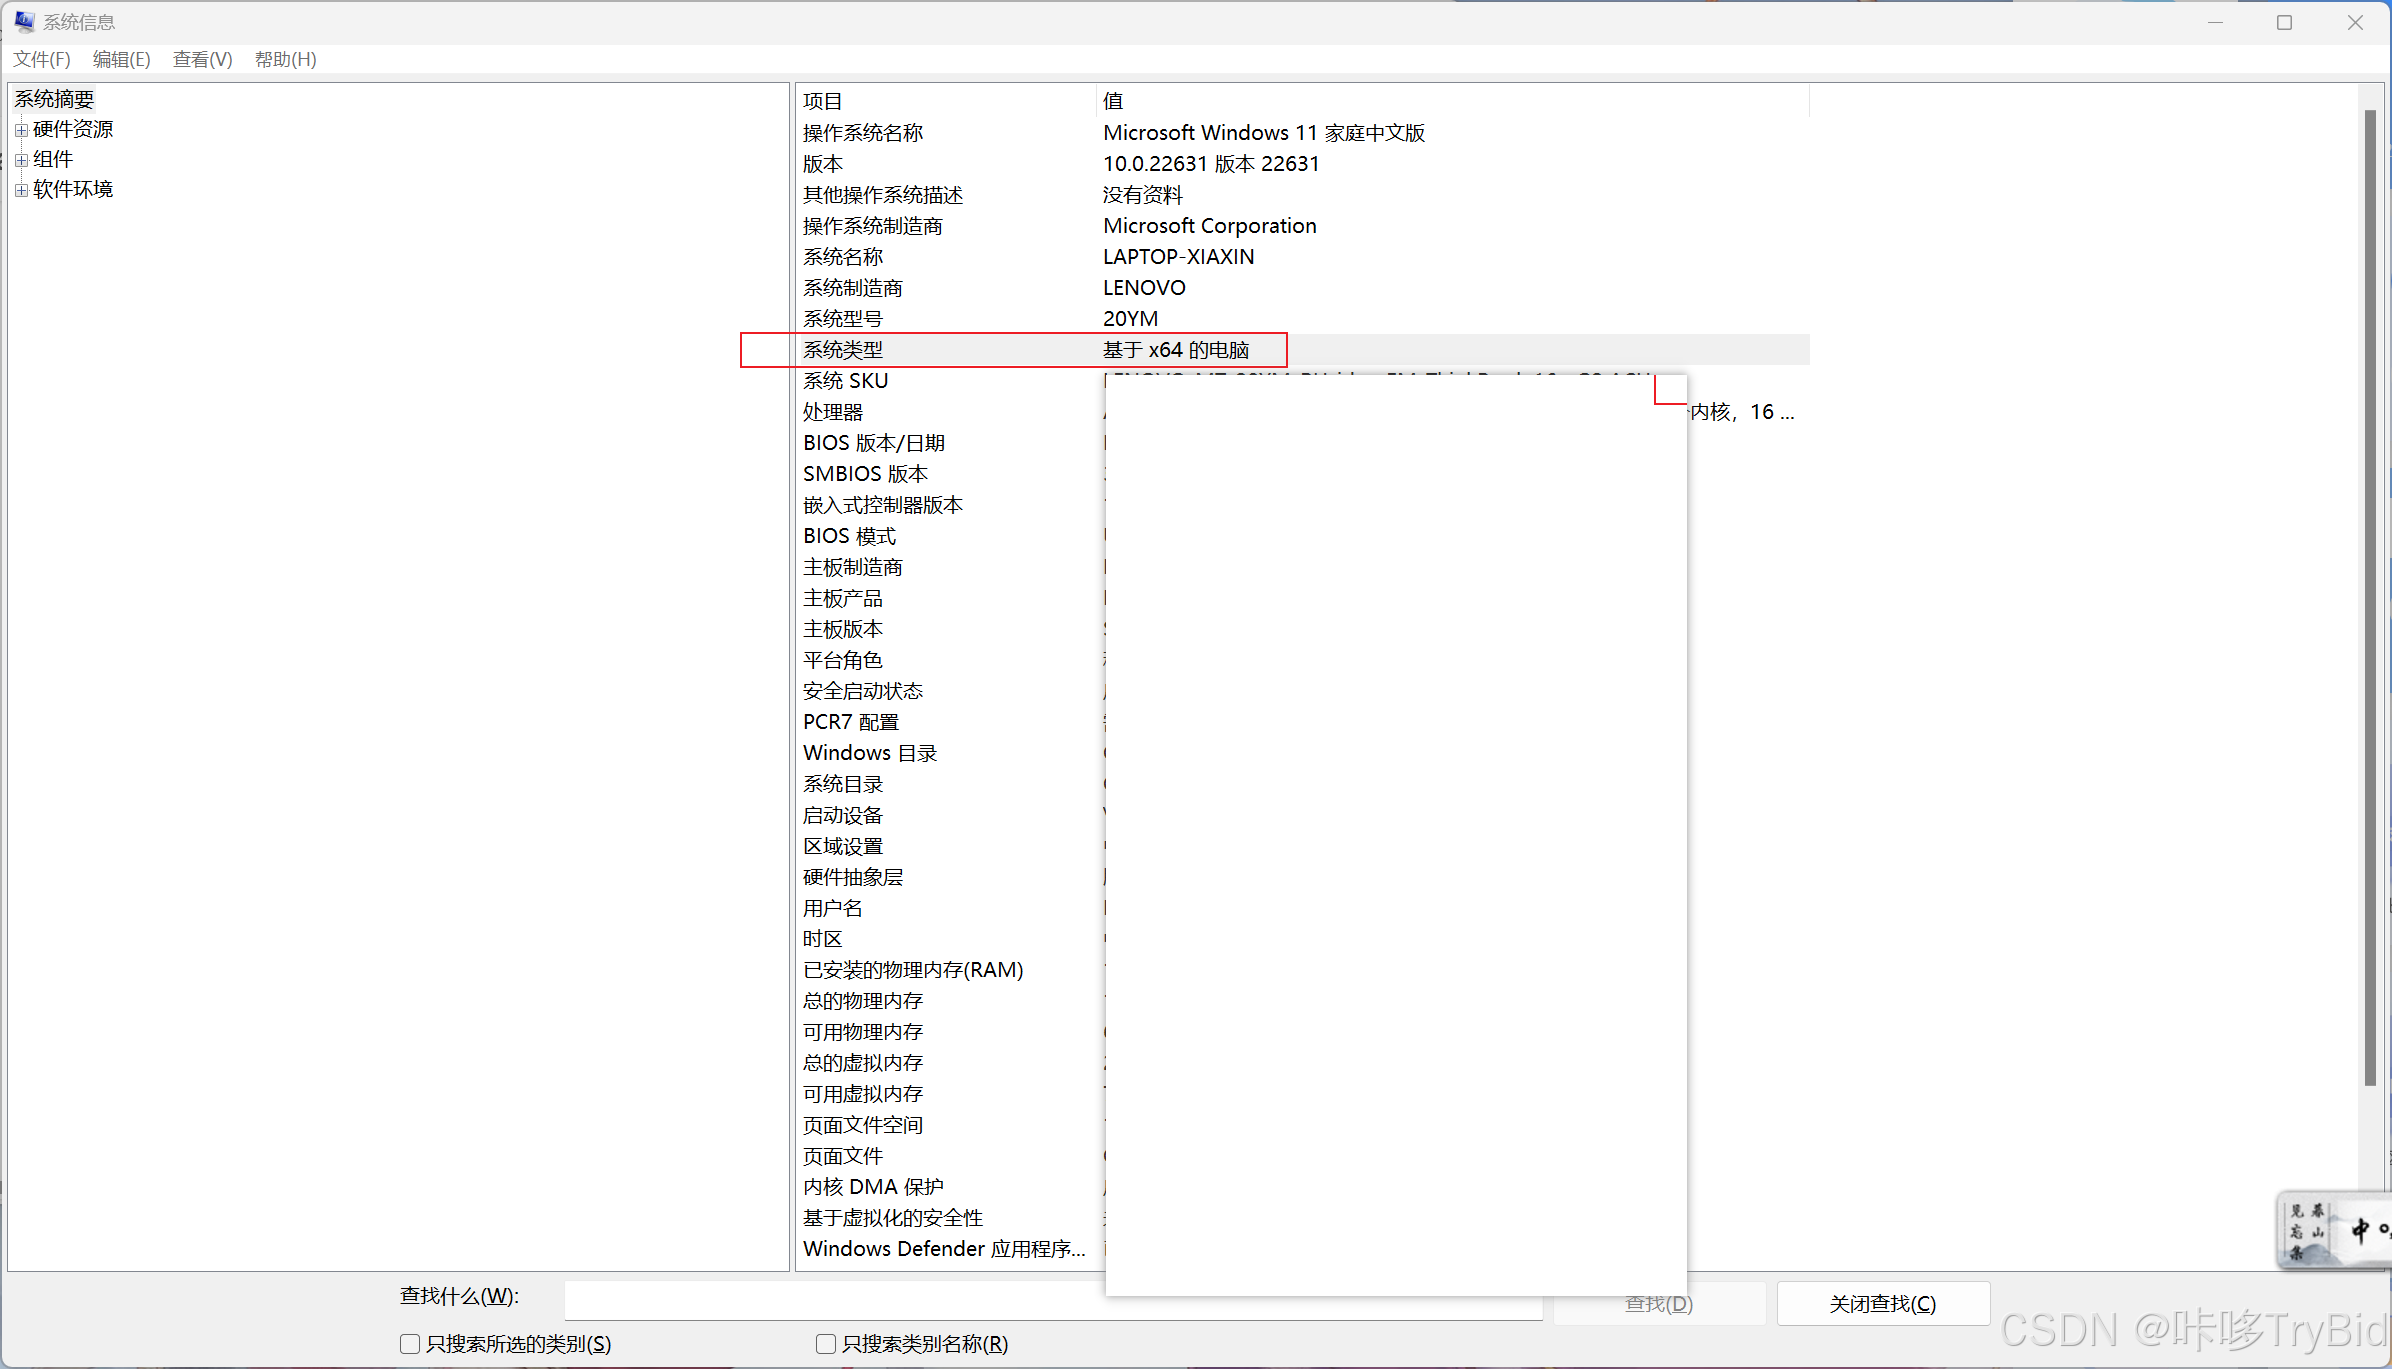Viewport: 2392px width, 1369px height.
Task: Click the LAPTOP-XIAXIN value
Action: point(1179,257)
